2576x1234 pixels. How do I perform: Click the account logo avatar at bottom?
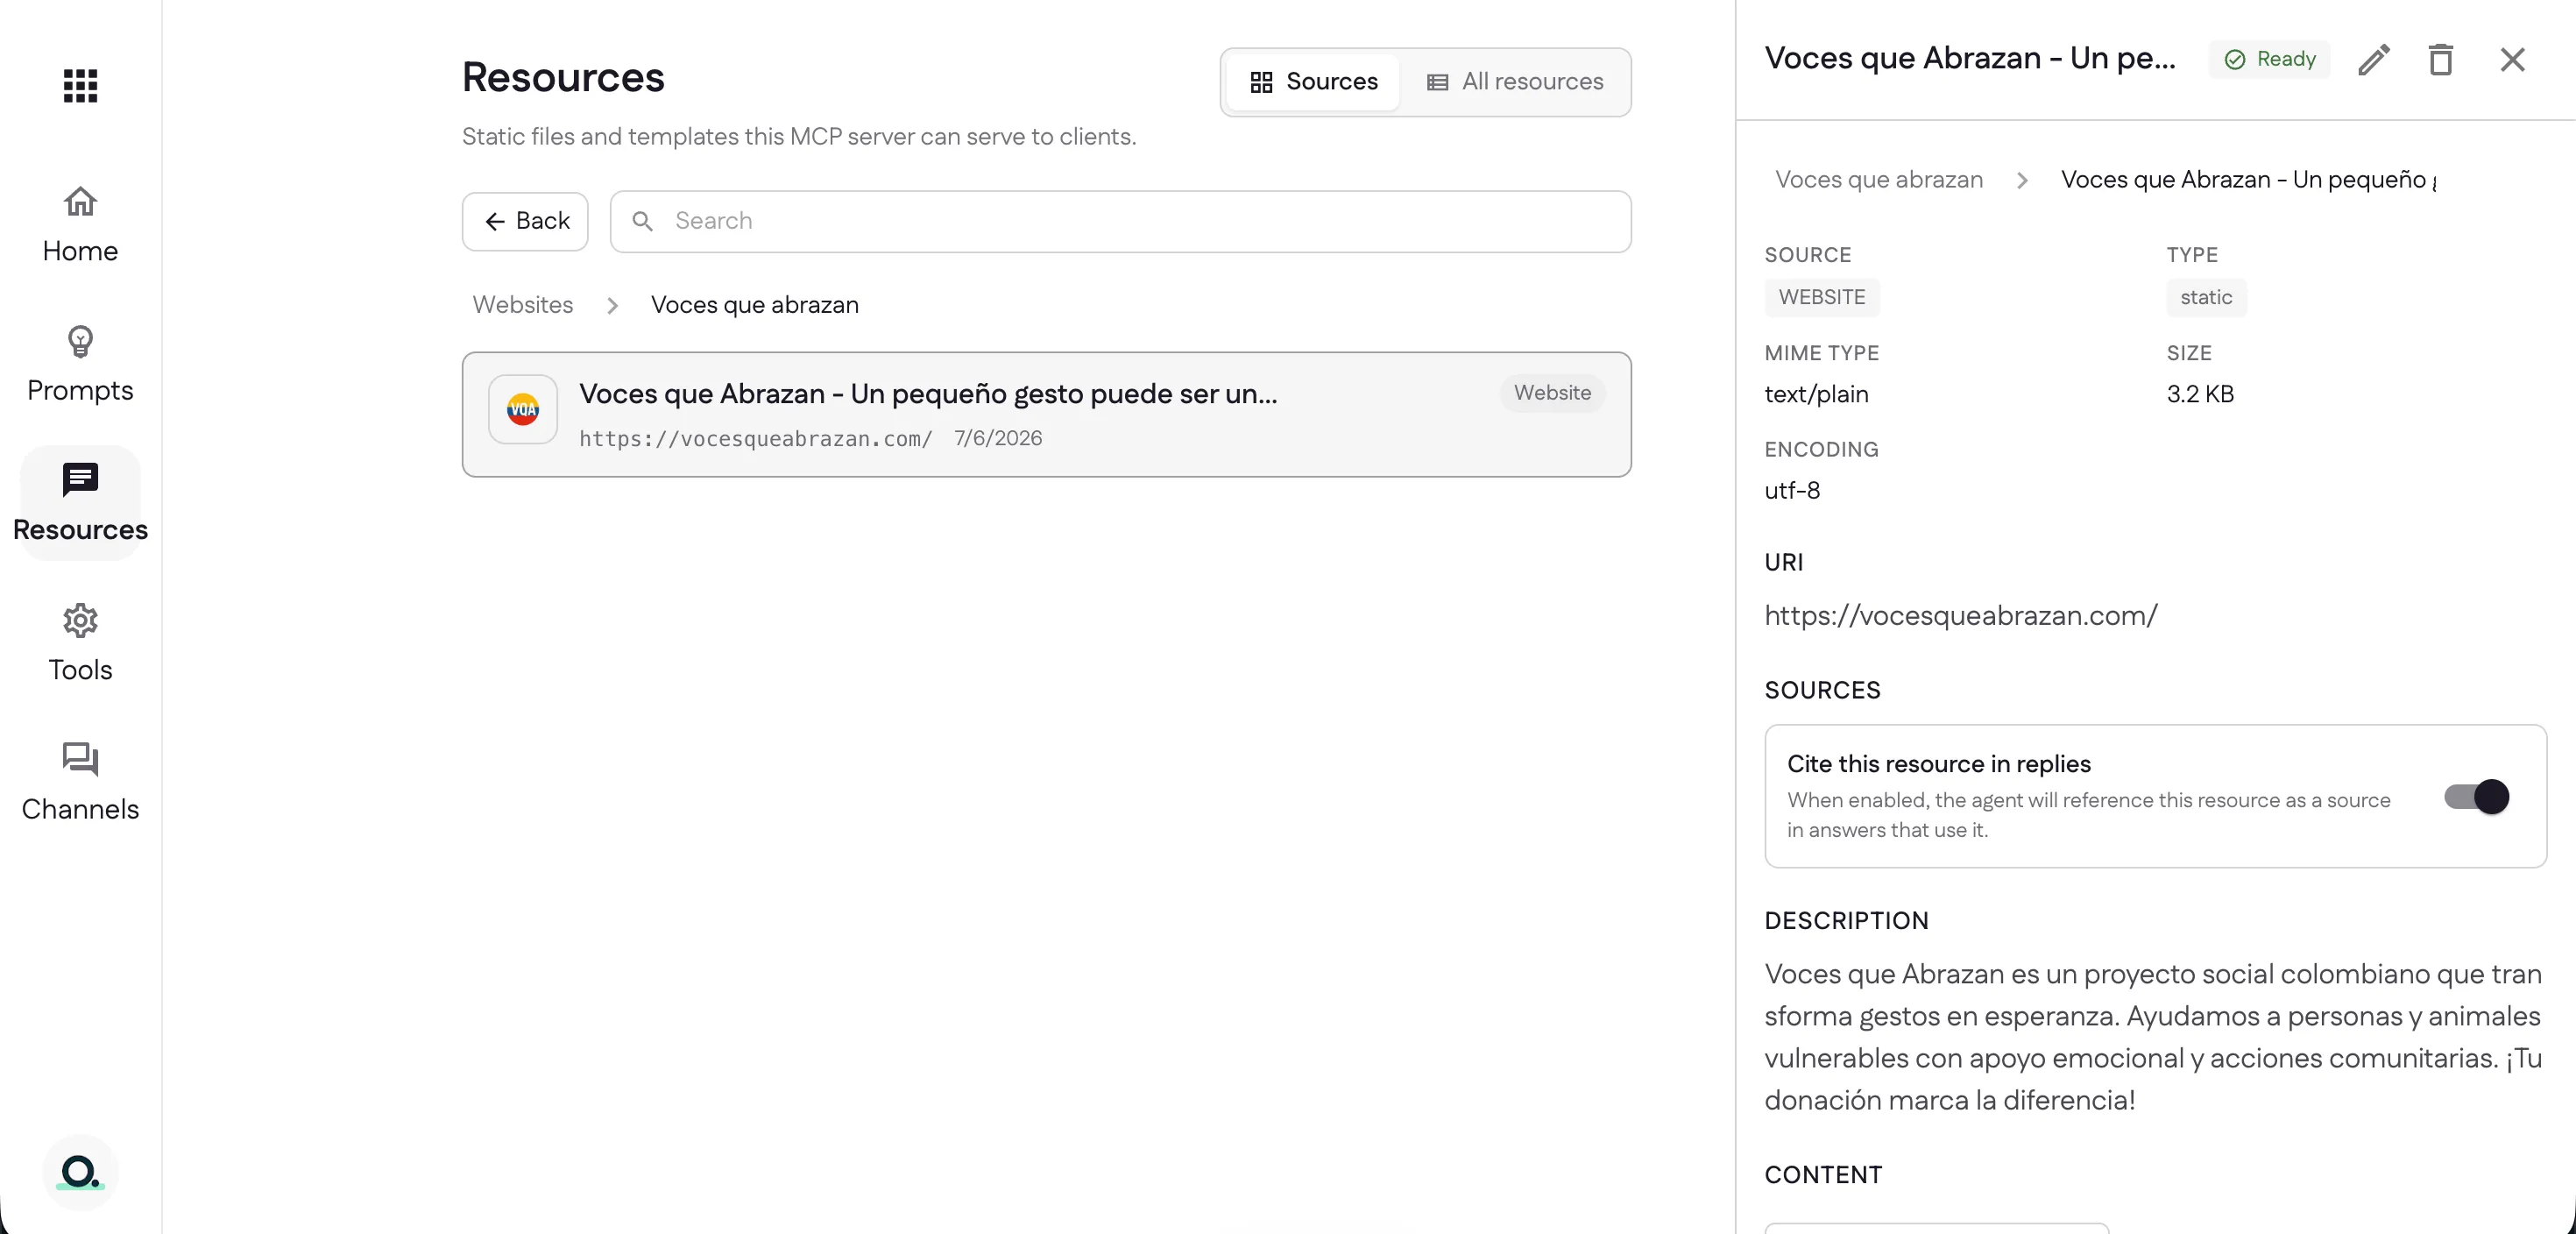[80, 1171]
